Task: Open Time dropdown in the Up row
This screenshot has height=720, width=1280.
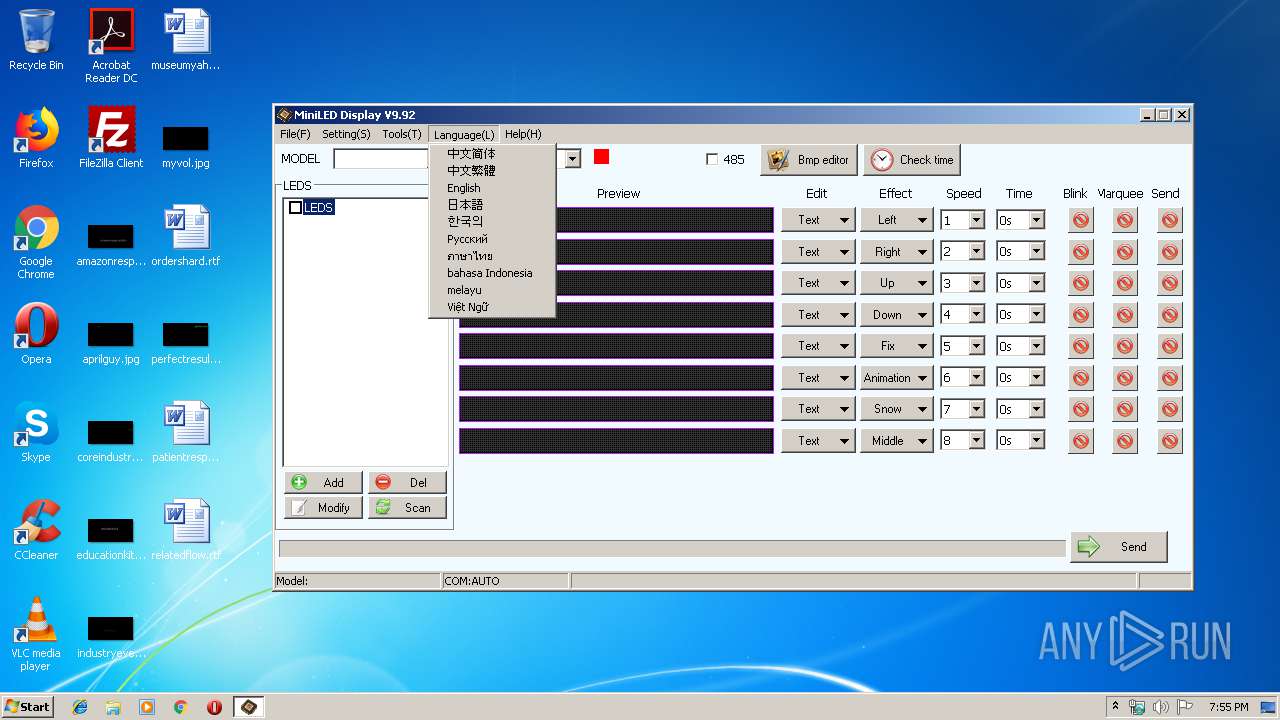Action: pos(1036,283)
